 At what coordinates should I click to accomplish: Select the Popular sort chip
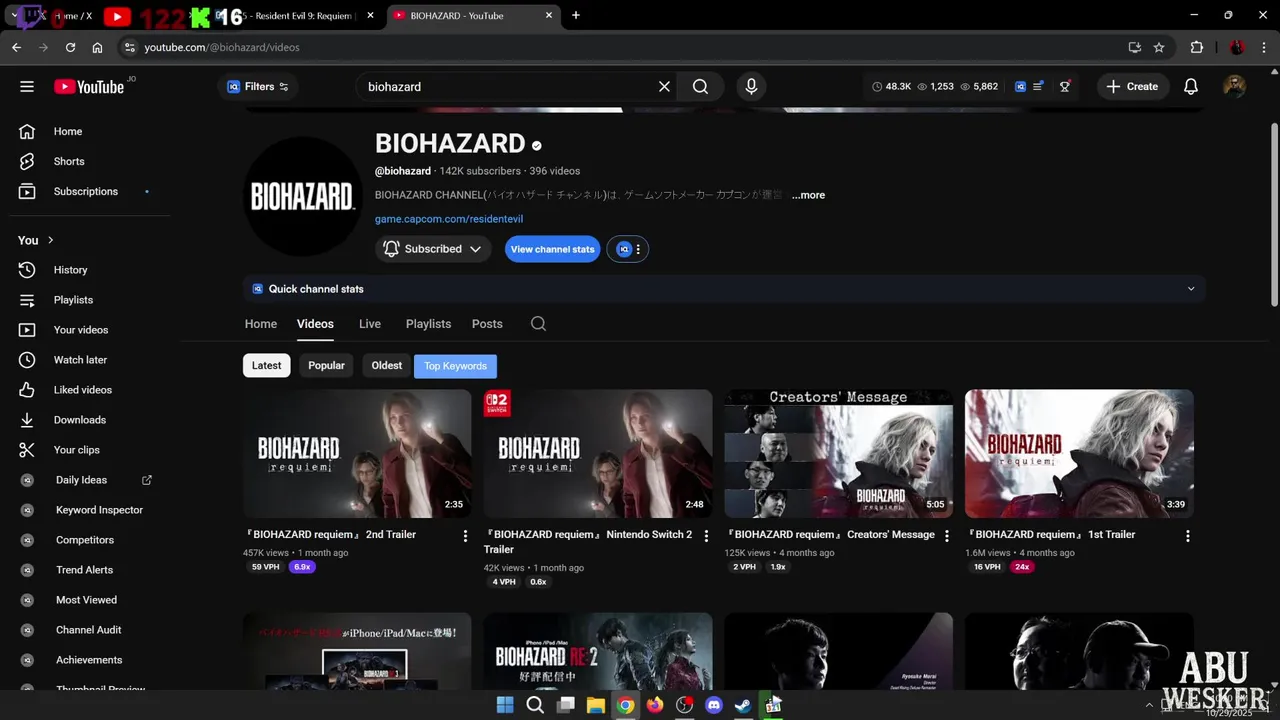coord(326,365)
